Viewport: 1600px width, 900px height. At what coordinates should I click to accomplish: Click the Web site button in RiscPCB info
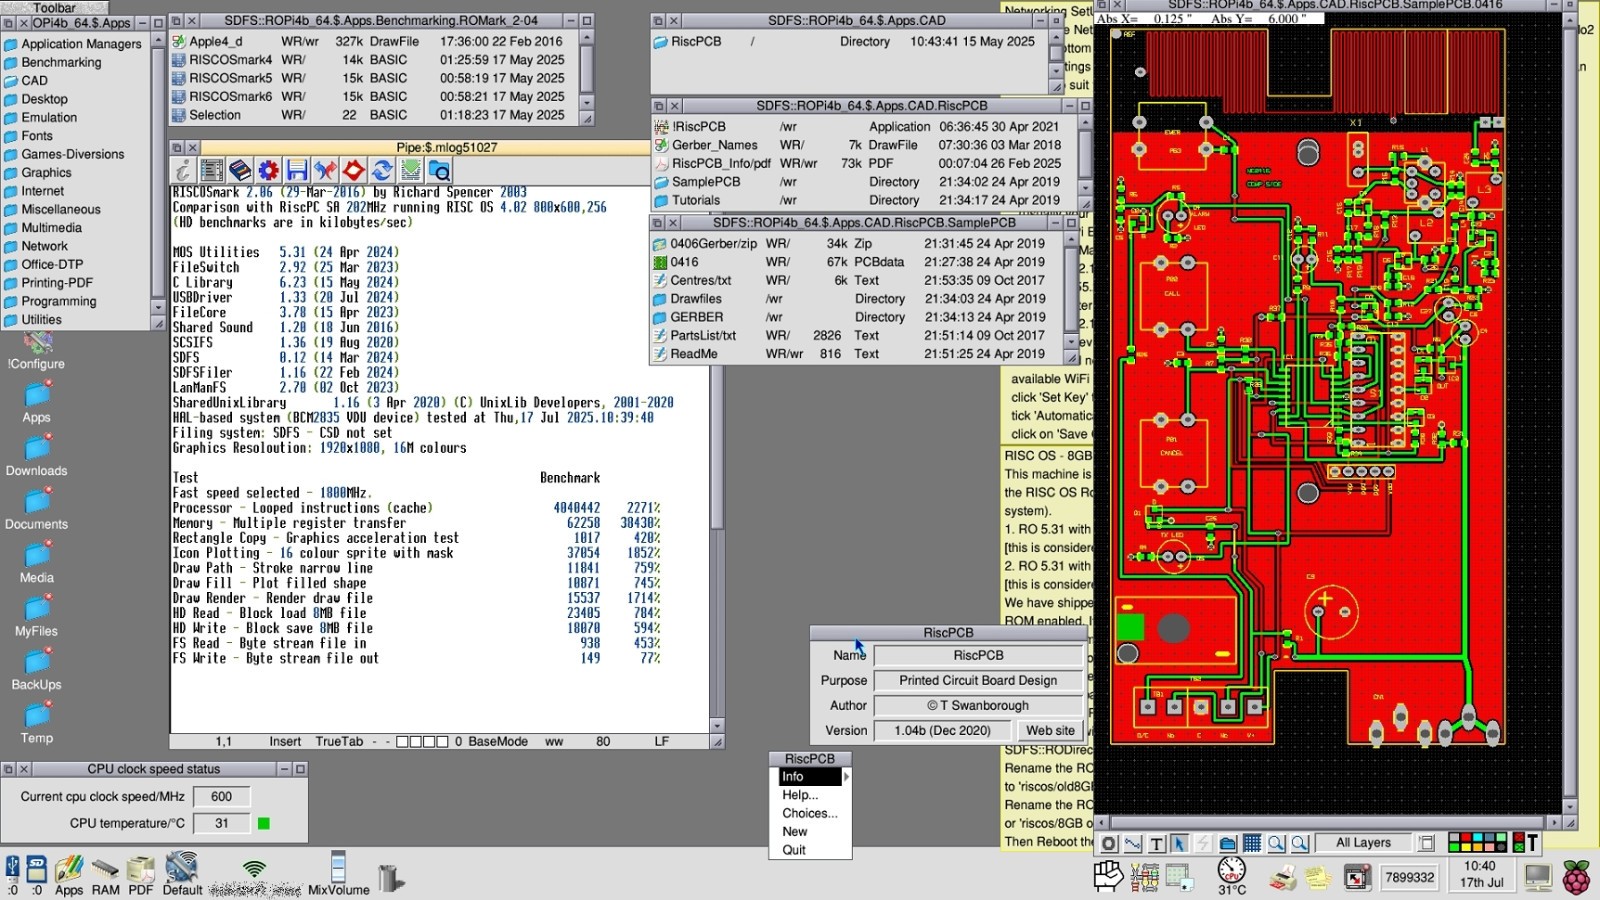tap(1050, 731)
